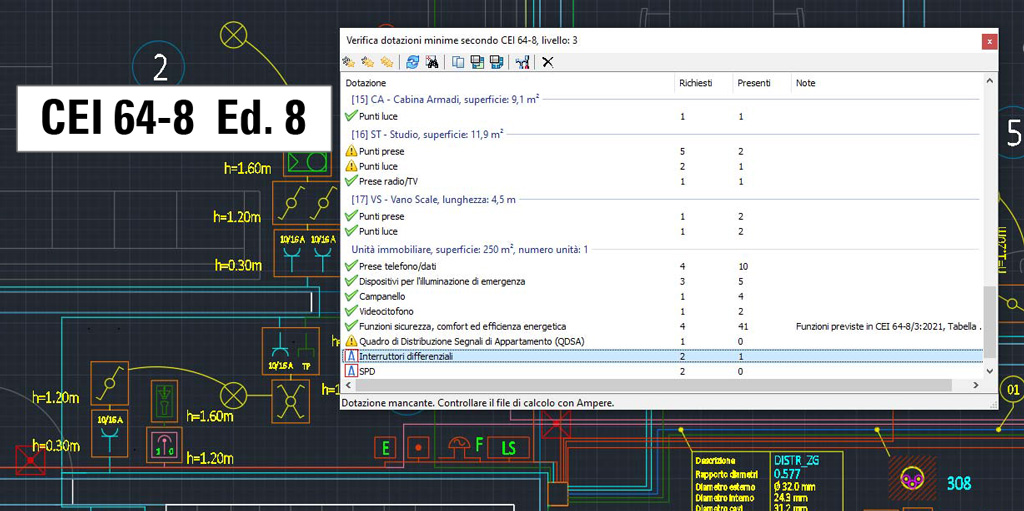Click the 01 circled marker in drawing

point(1013,391)
